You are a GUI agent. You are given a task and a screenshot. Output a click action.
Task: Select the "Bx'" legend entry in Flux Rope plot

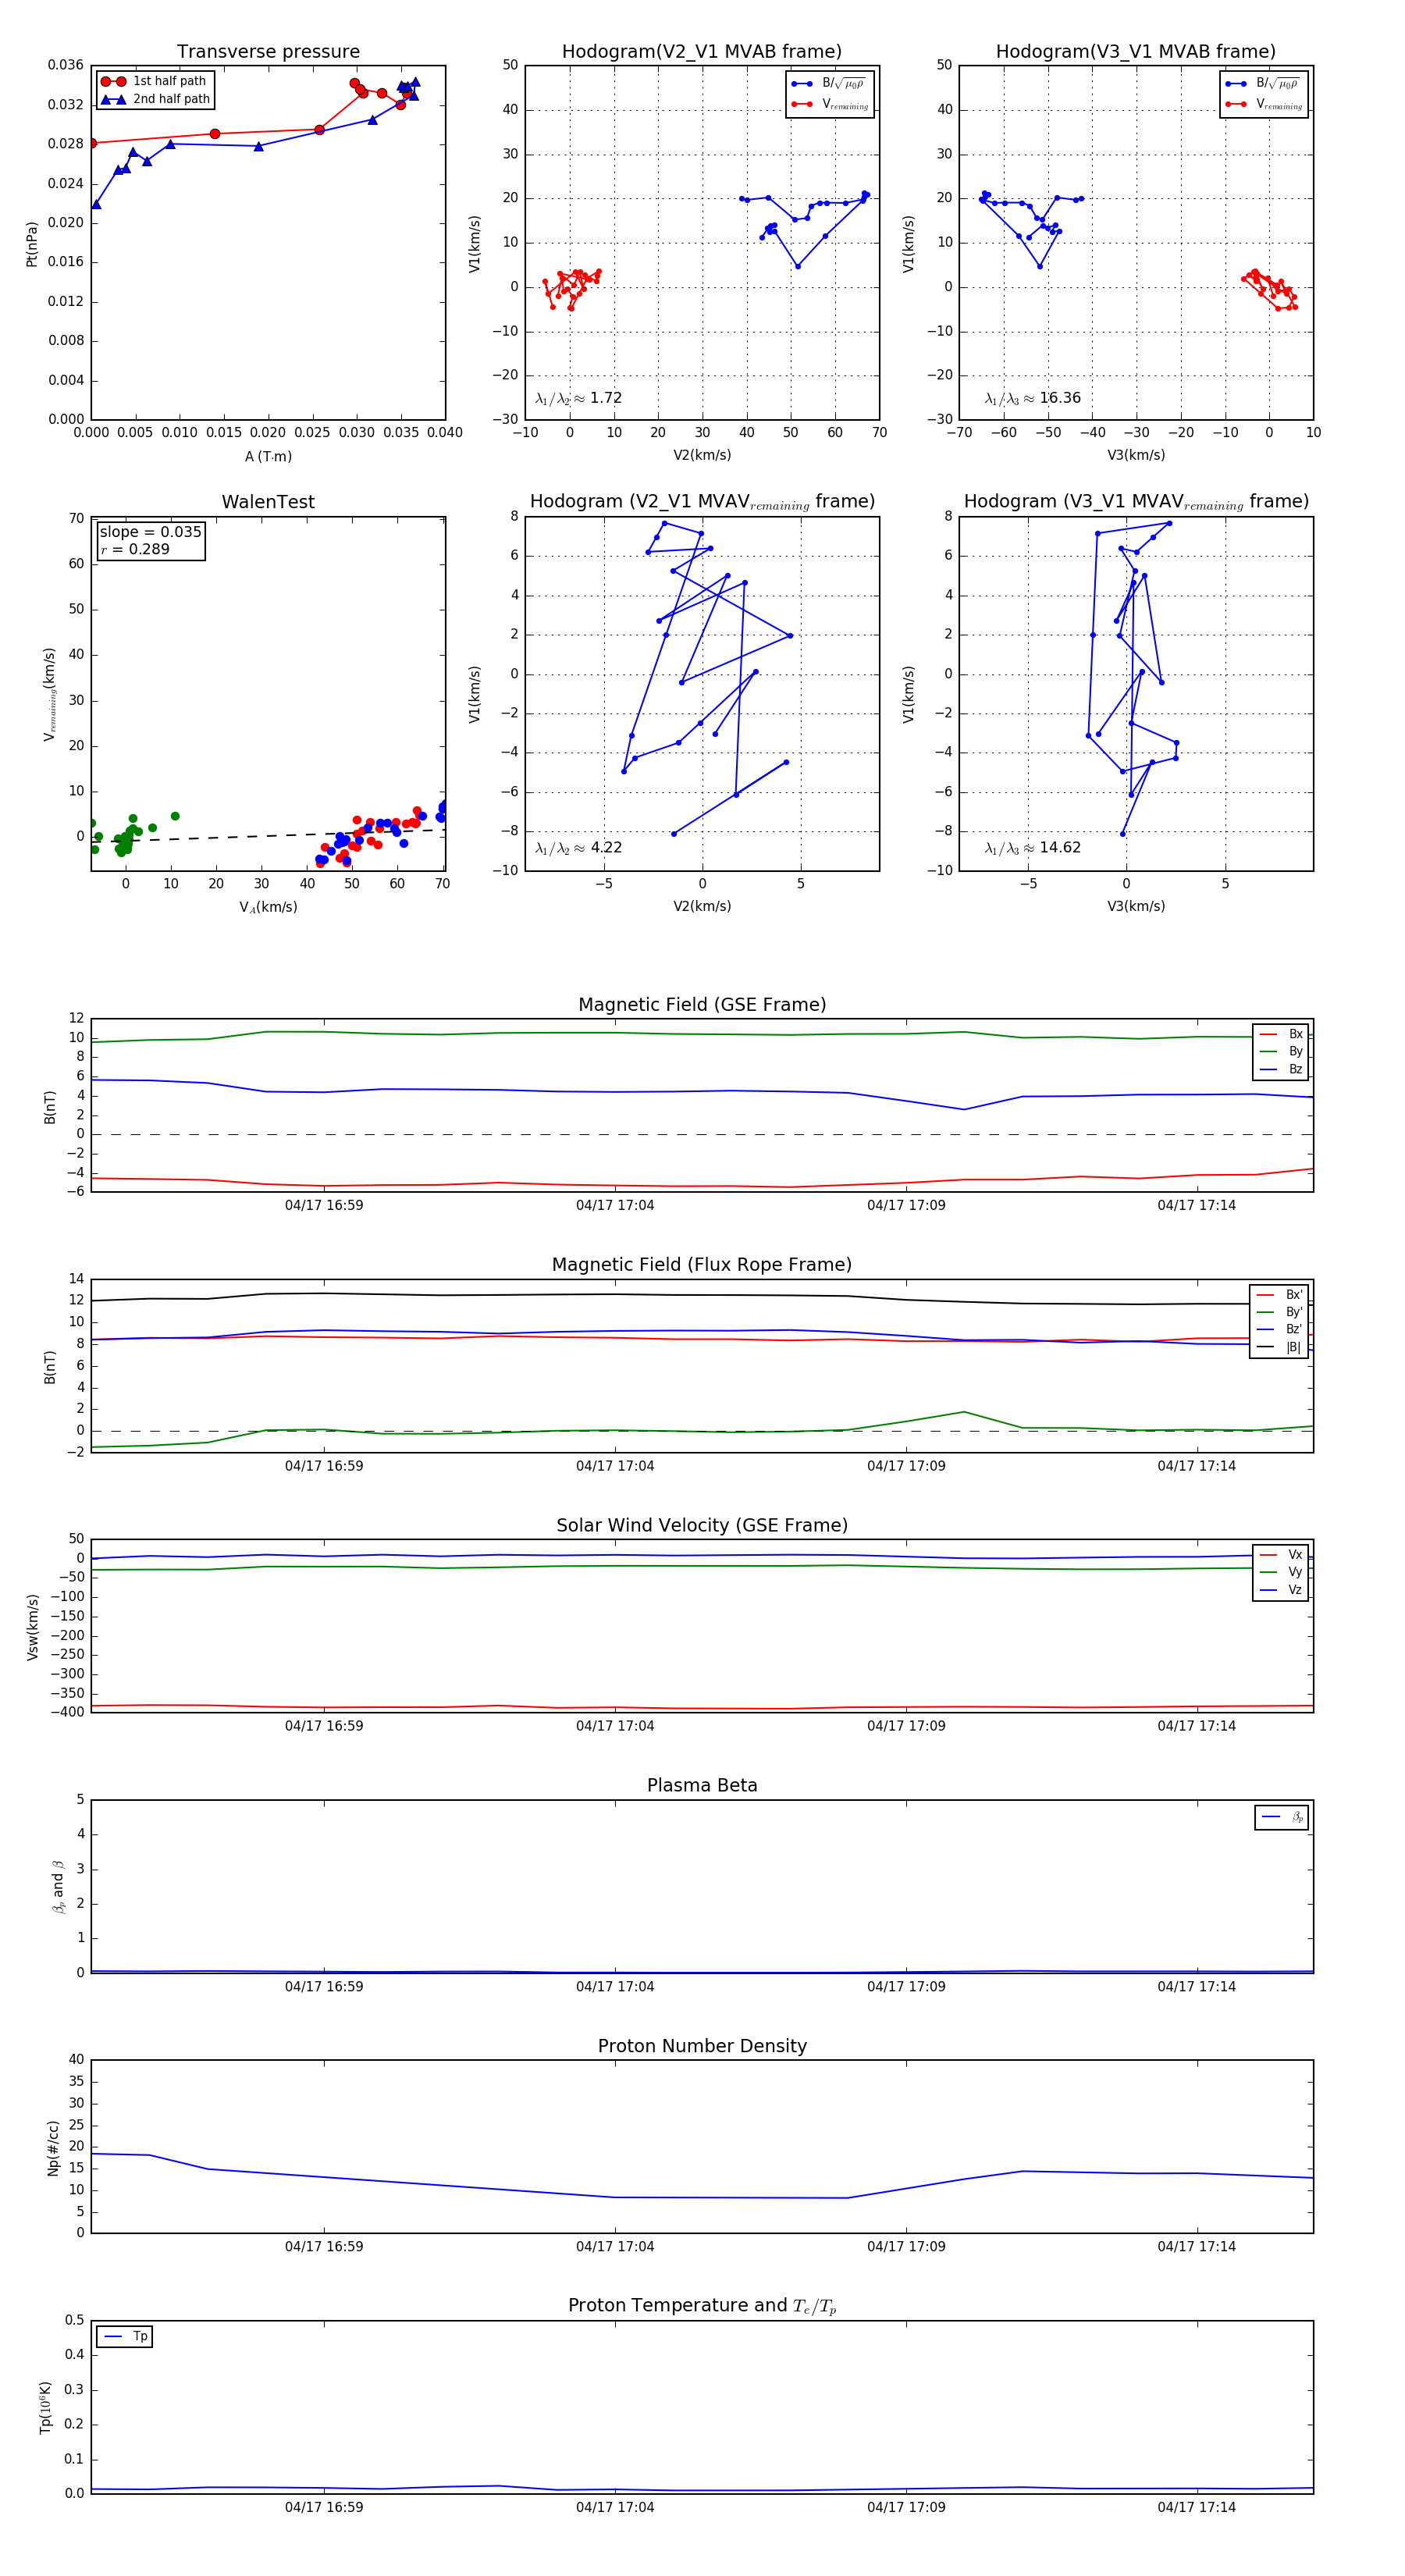(1279, 1294)
